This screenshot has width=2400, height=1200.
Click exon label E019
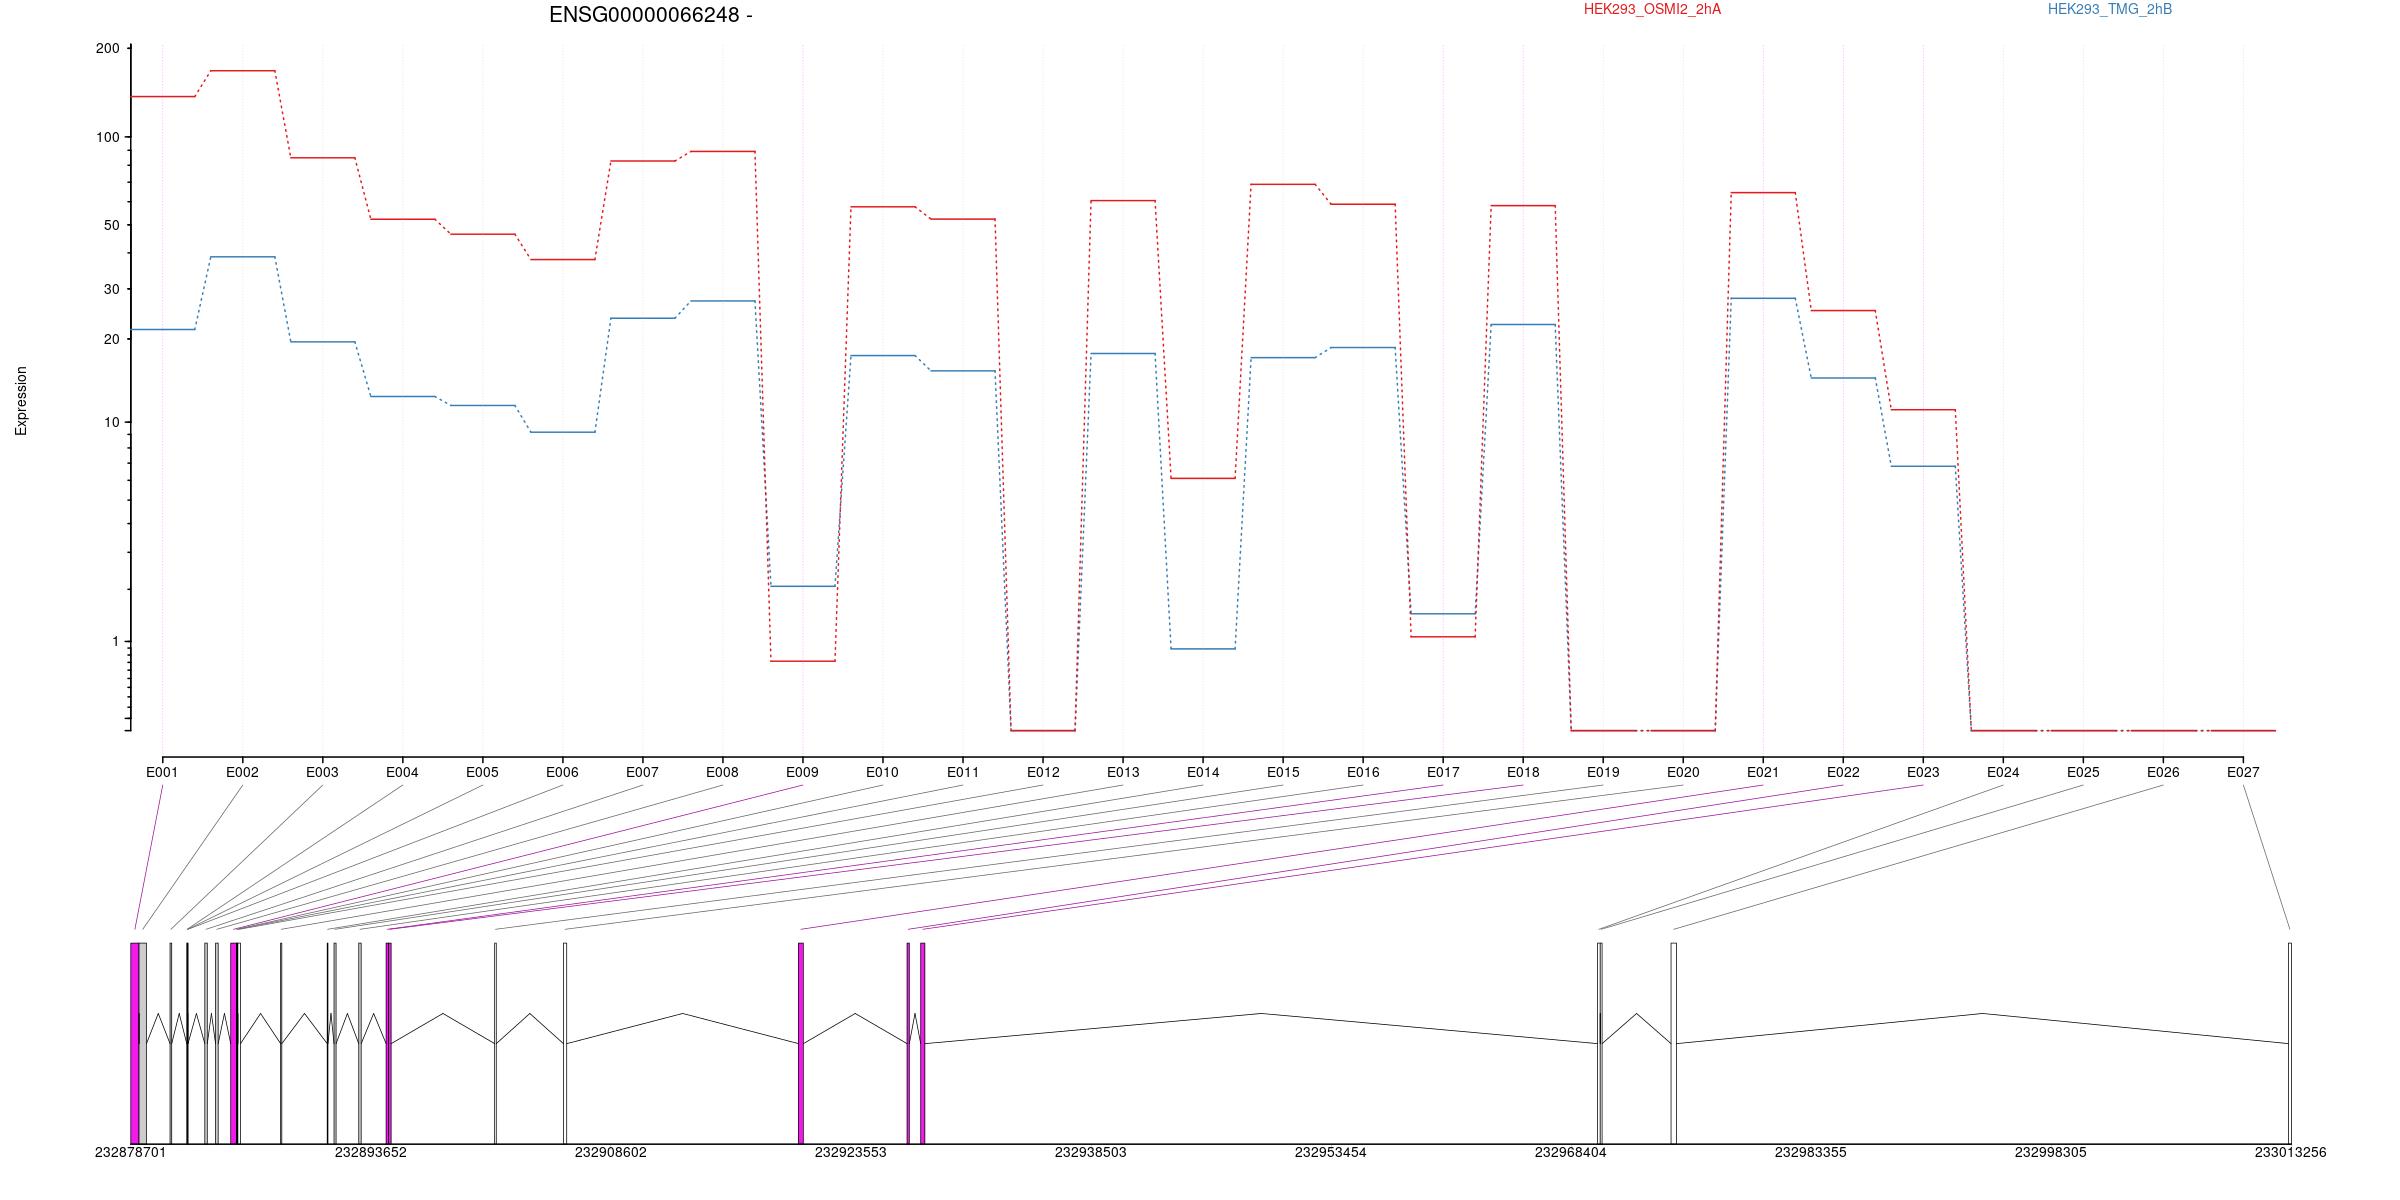(x=1603, y=772)
